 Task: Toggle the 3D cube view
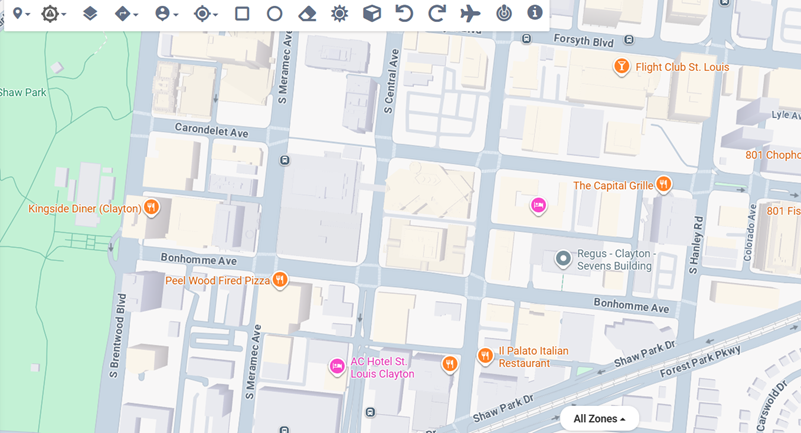tap(372, 13)
